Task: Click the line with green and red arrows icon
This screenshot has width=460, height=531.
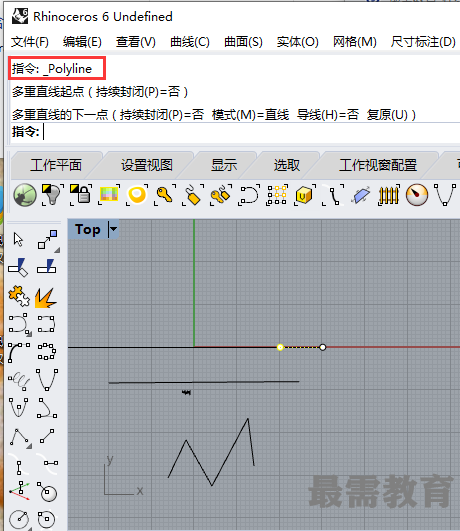Action: 19,491
